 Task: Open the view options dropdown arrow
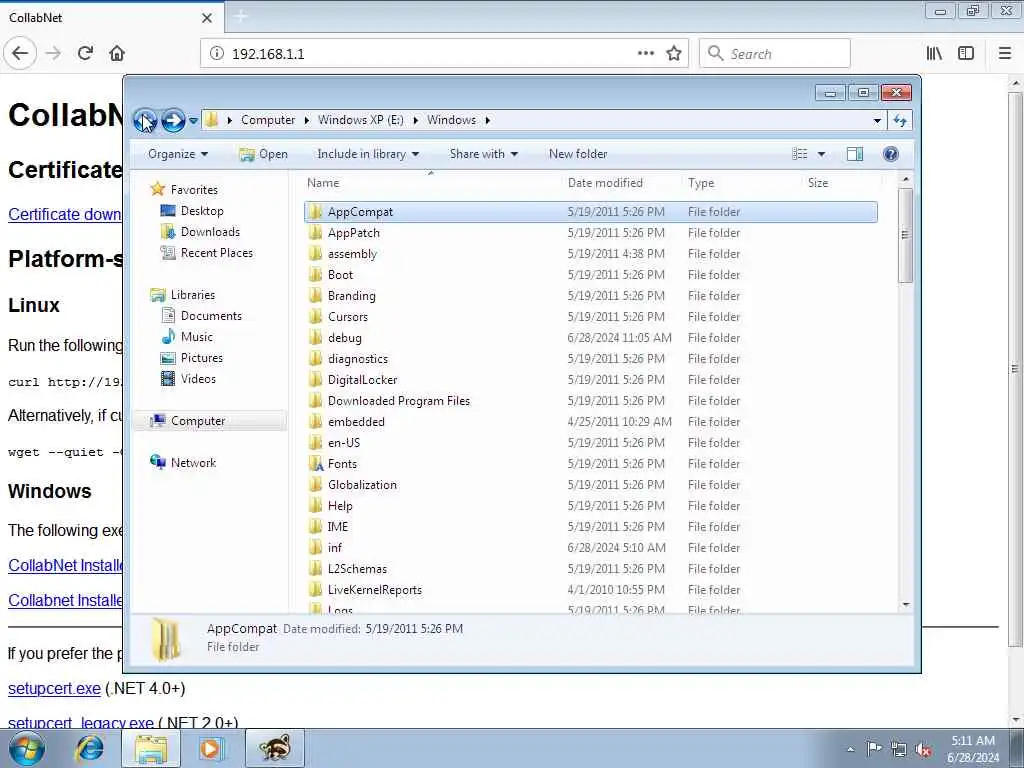[x=822, y=154]
